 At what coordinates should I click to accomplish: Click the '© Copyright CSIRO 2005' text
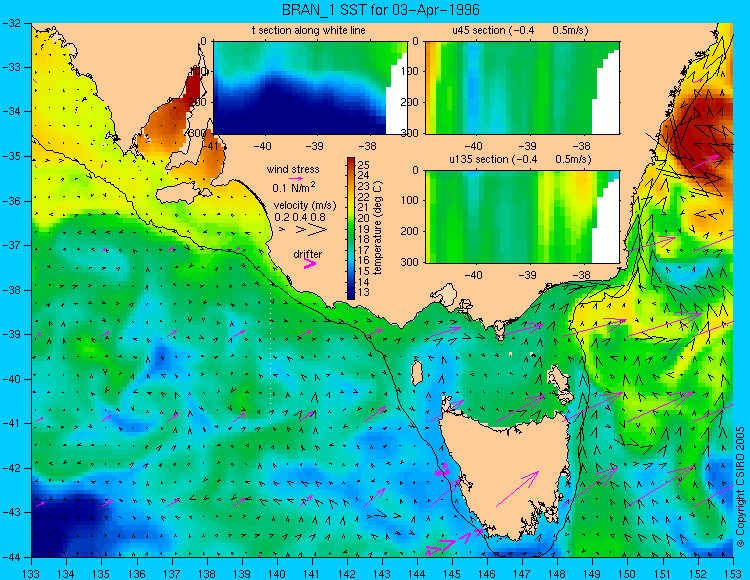740,487
